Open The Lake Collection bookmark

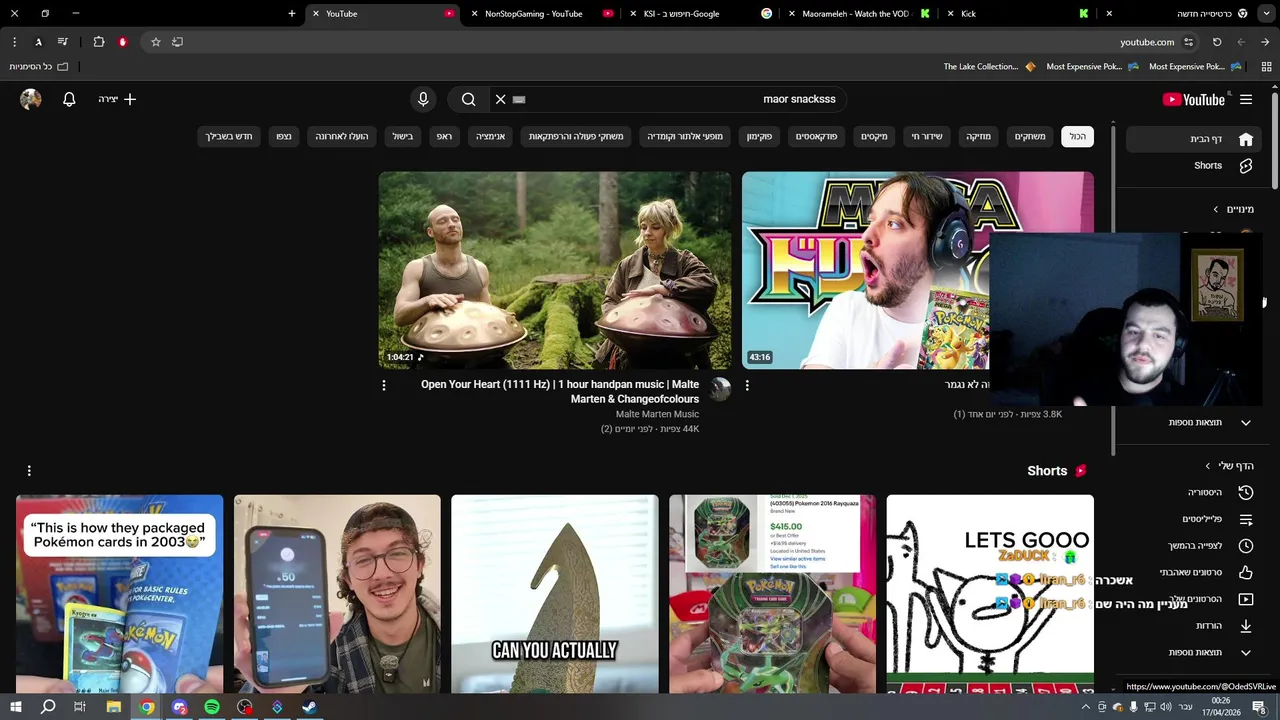click(x=989, y=67)
